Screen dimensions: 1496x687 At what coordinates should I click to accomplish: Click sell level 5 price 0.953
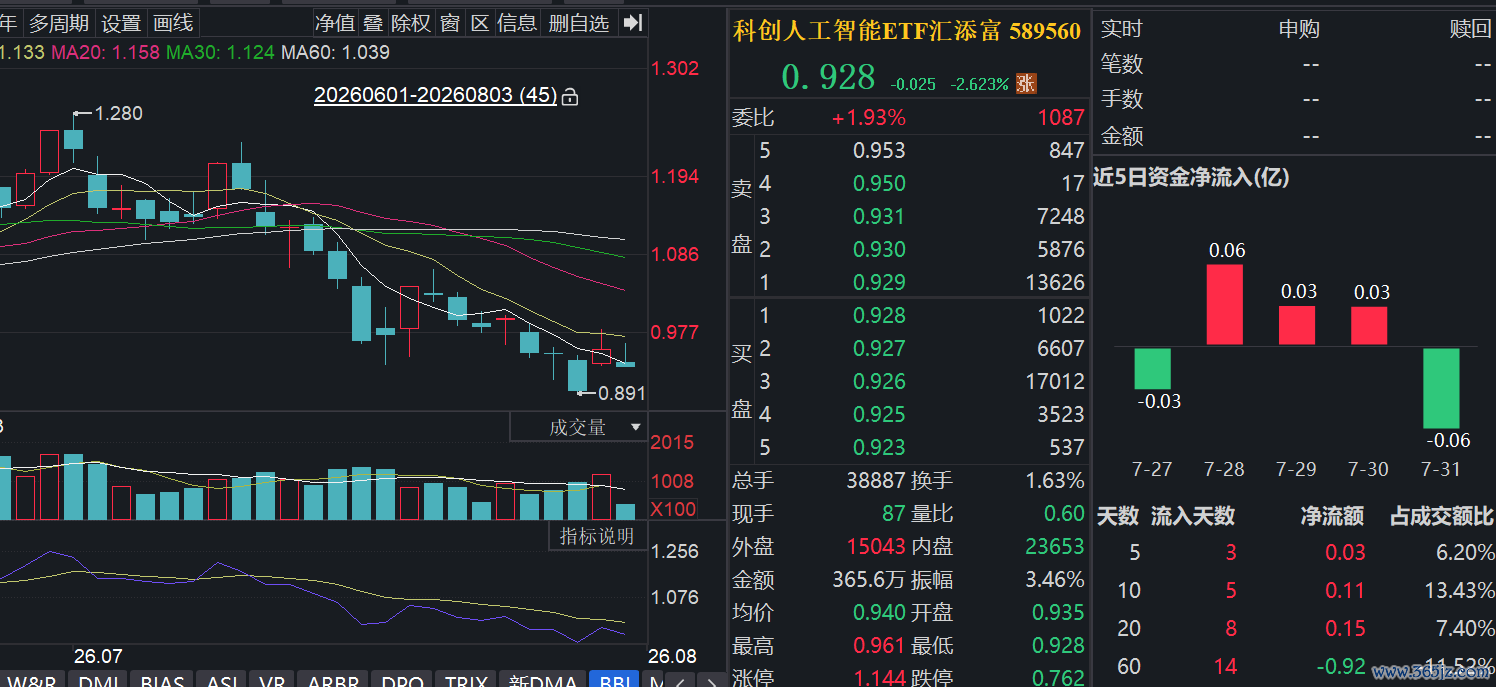pos(879,151)
